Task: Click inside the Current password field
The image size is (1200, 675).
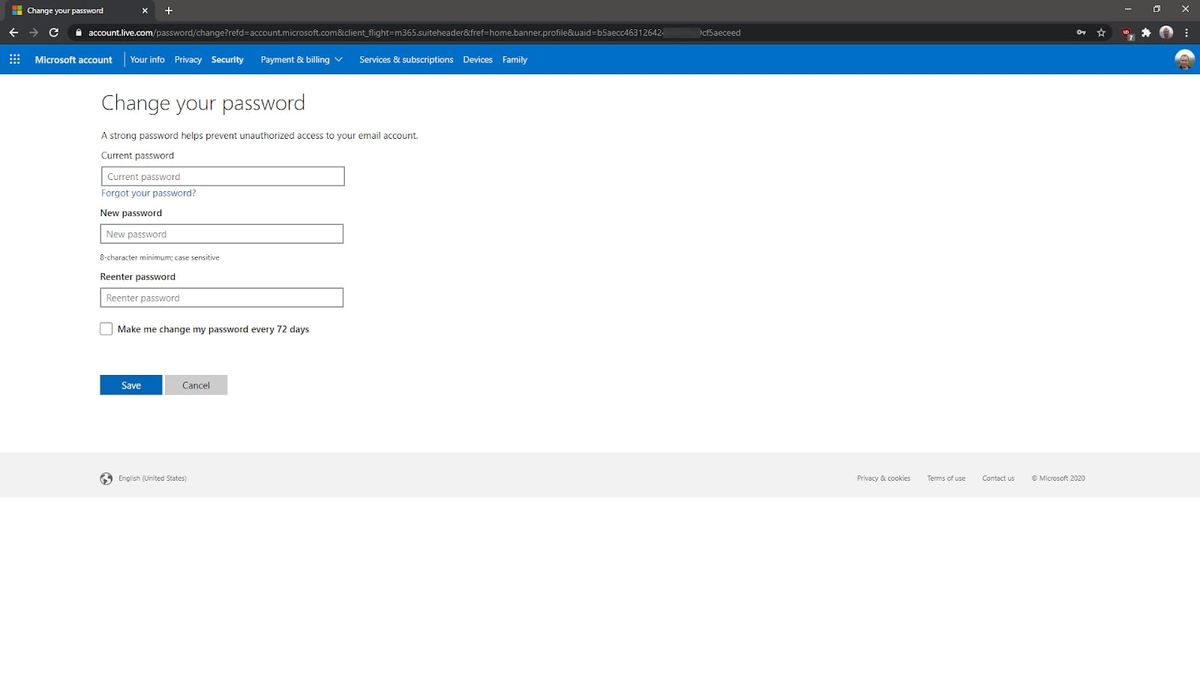Action: [x=221, y=176]
